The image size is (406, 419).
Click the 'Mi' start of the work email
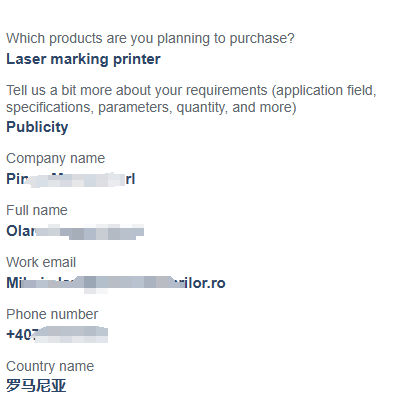pyautogui.click(x=14, y=283)
